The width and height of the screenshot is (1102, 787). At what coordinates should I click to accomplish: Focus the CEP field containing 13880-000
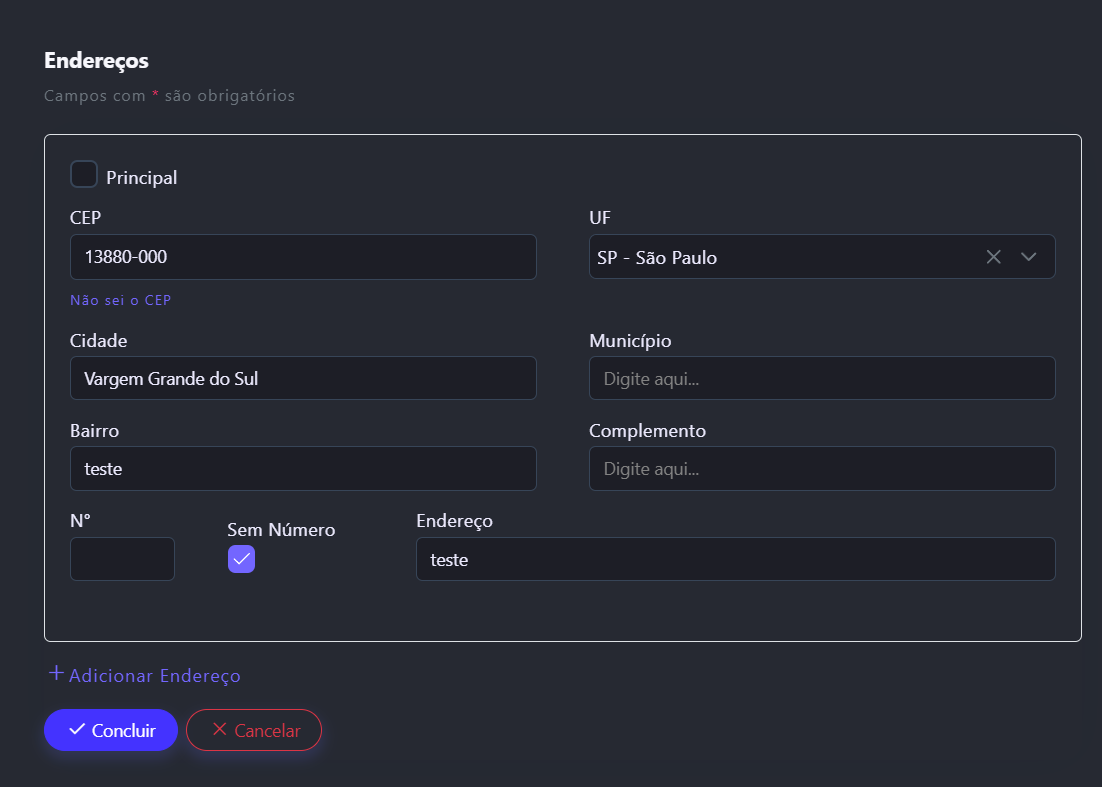tap(303, 257)
